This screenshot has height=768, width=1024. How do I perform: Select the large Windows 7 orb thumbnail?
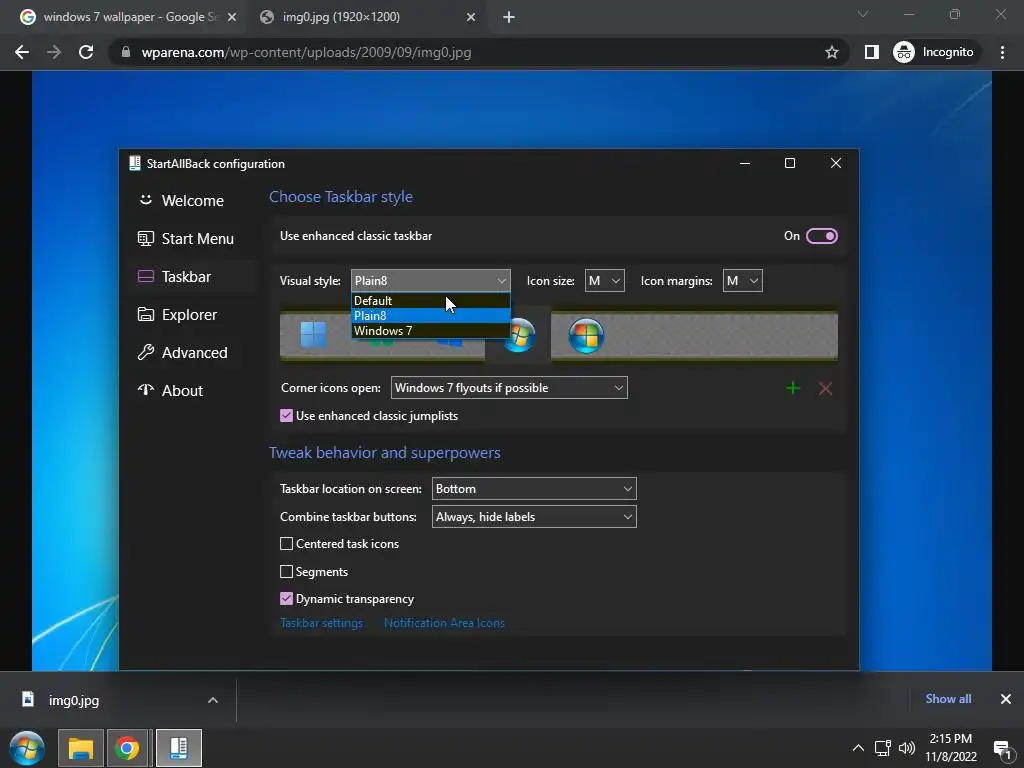(x=586, y=336)
